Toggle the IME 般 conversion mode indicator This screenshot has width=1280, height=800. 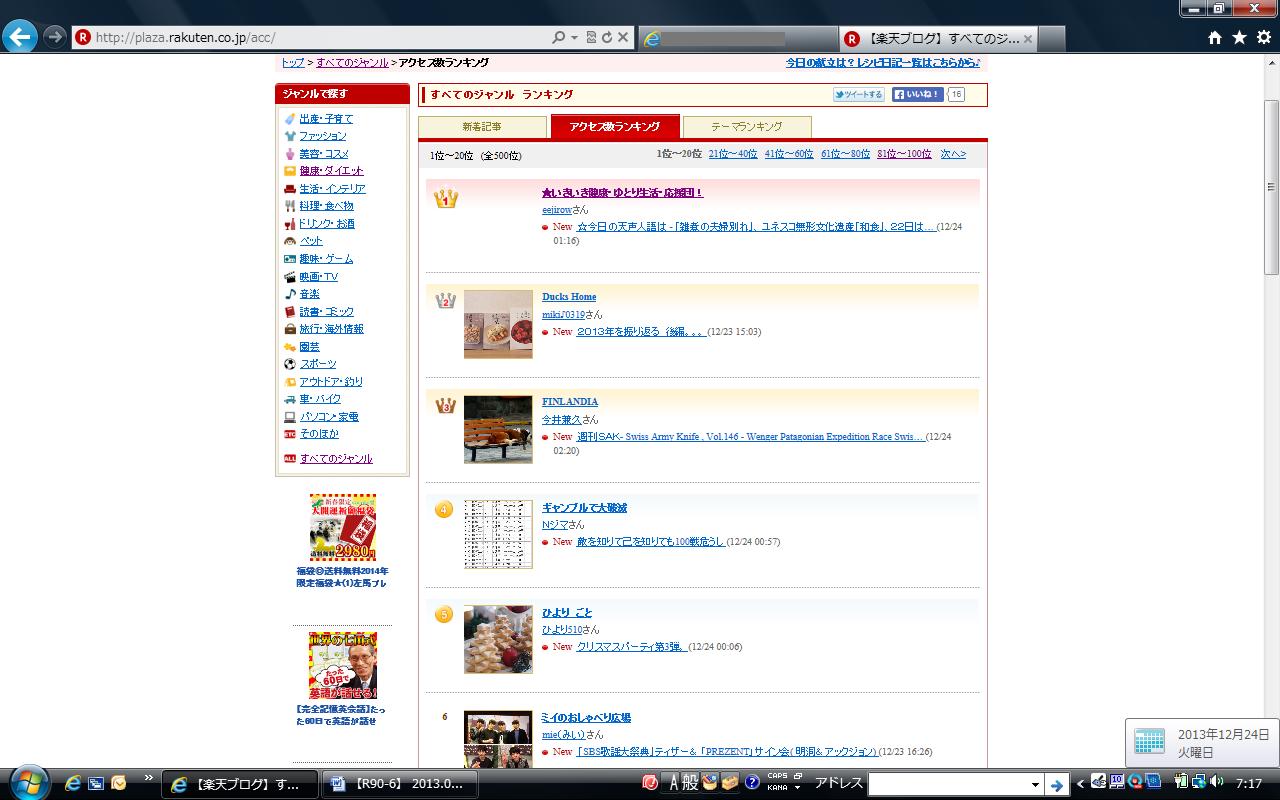click(690, 783)
